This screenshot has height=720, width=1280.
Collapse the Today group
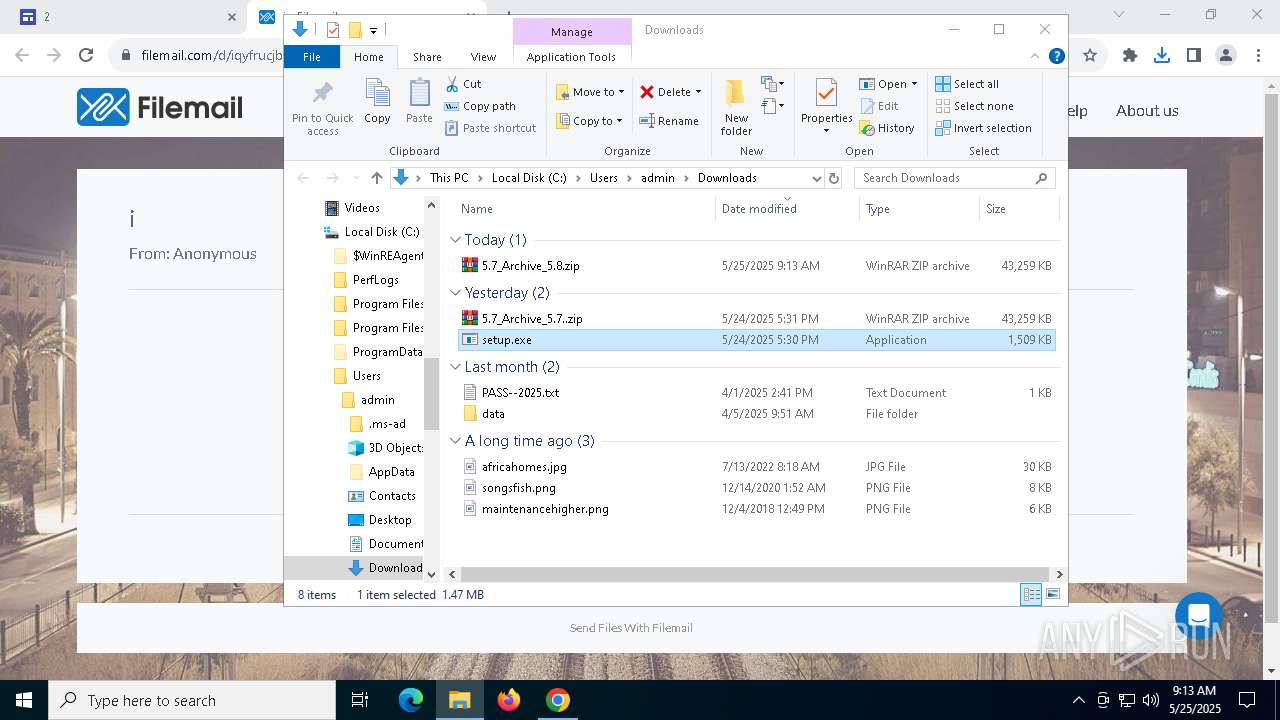pos(455,240)
